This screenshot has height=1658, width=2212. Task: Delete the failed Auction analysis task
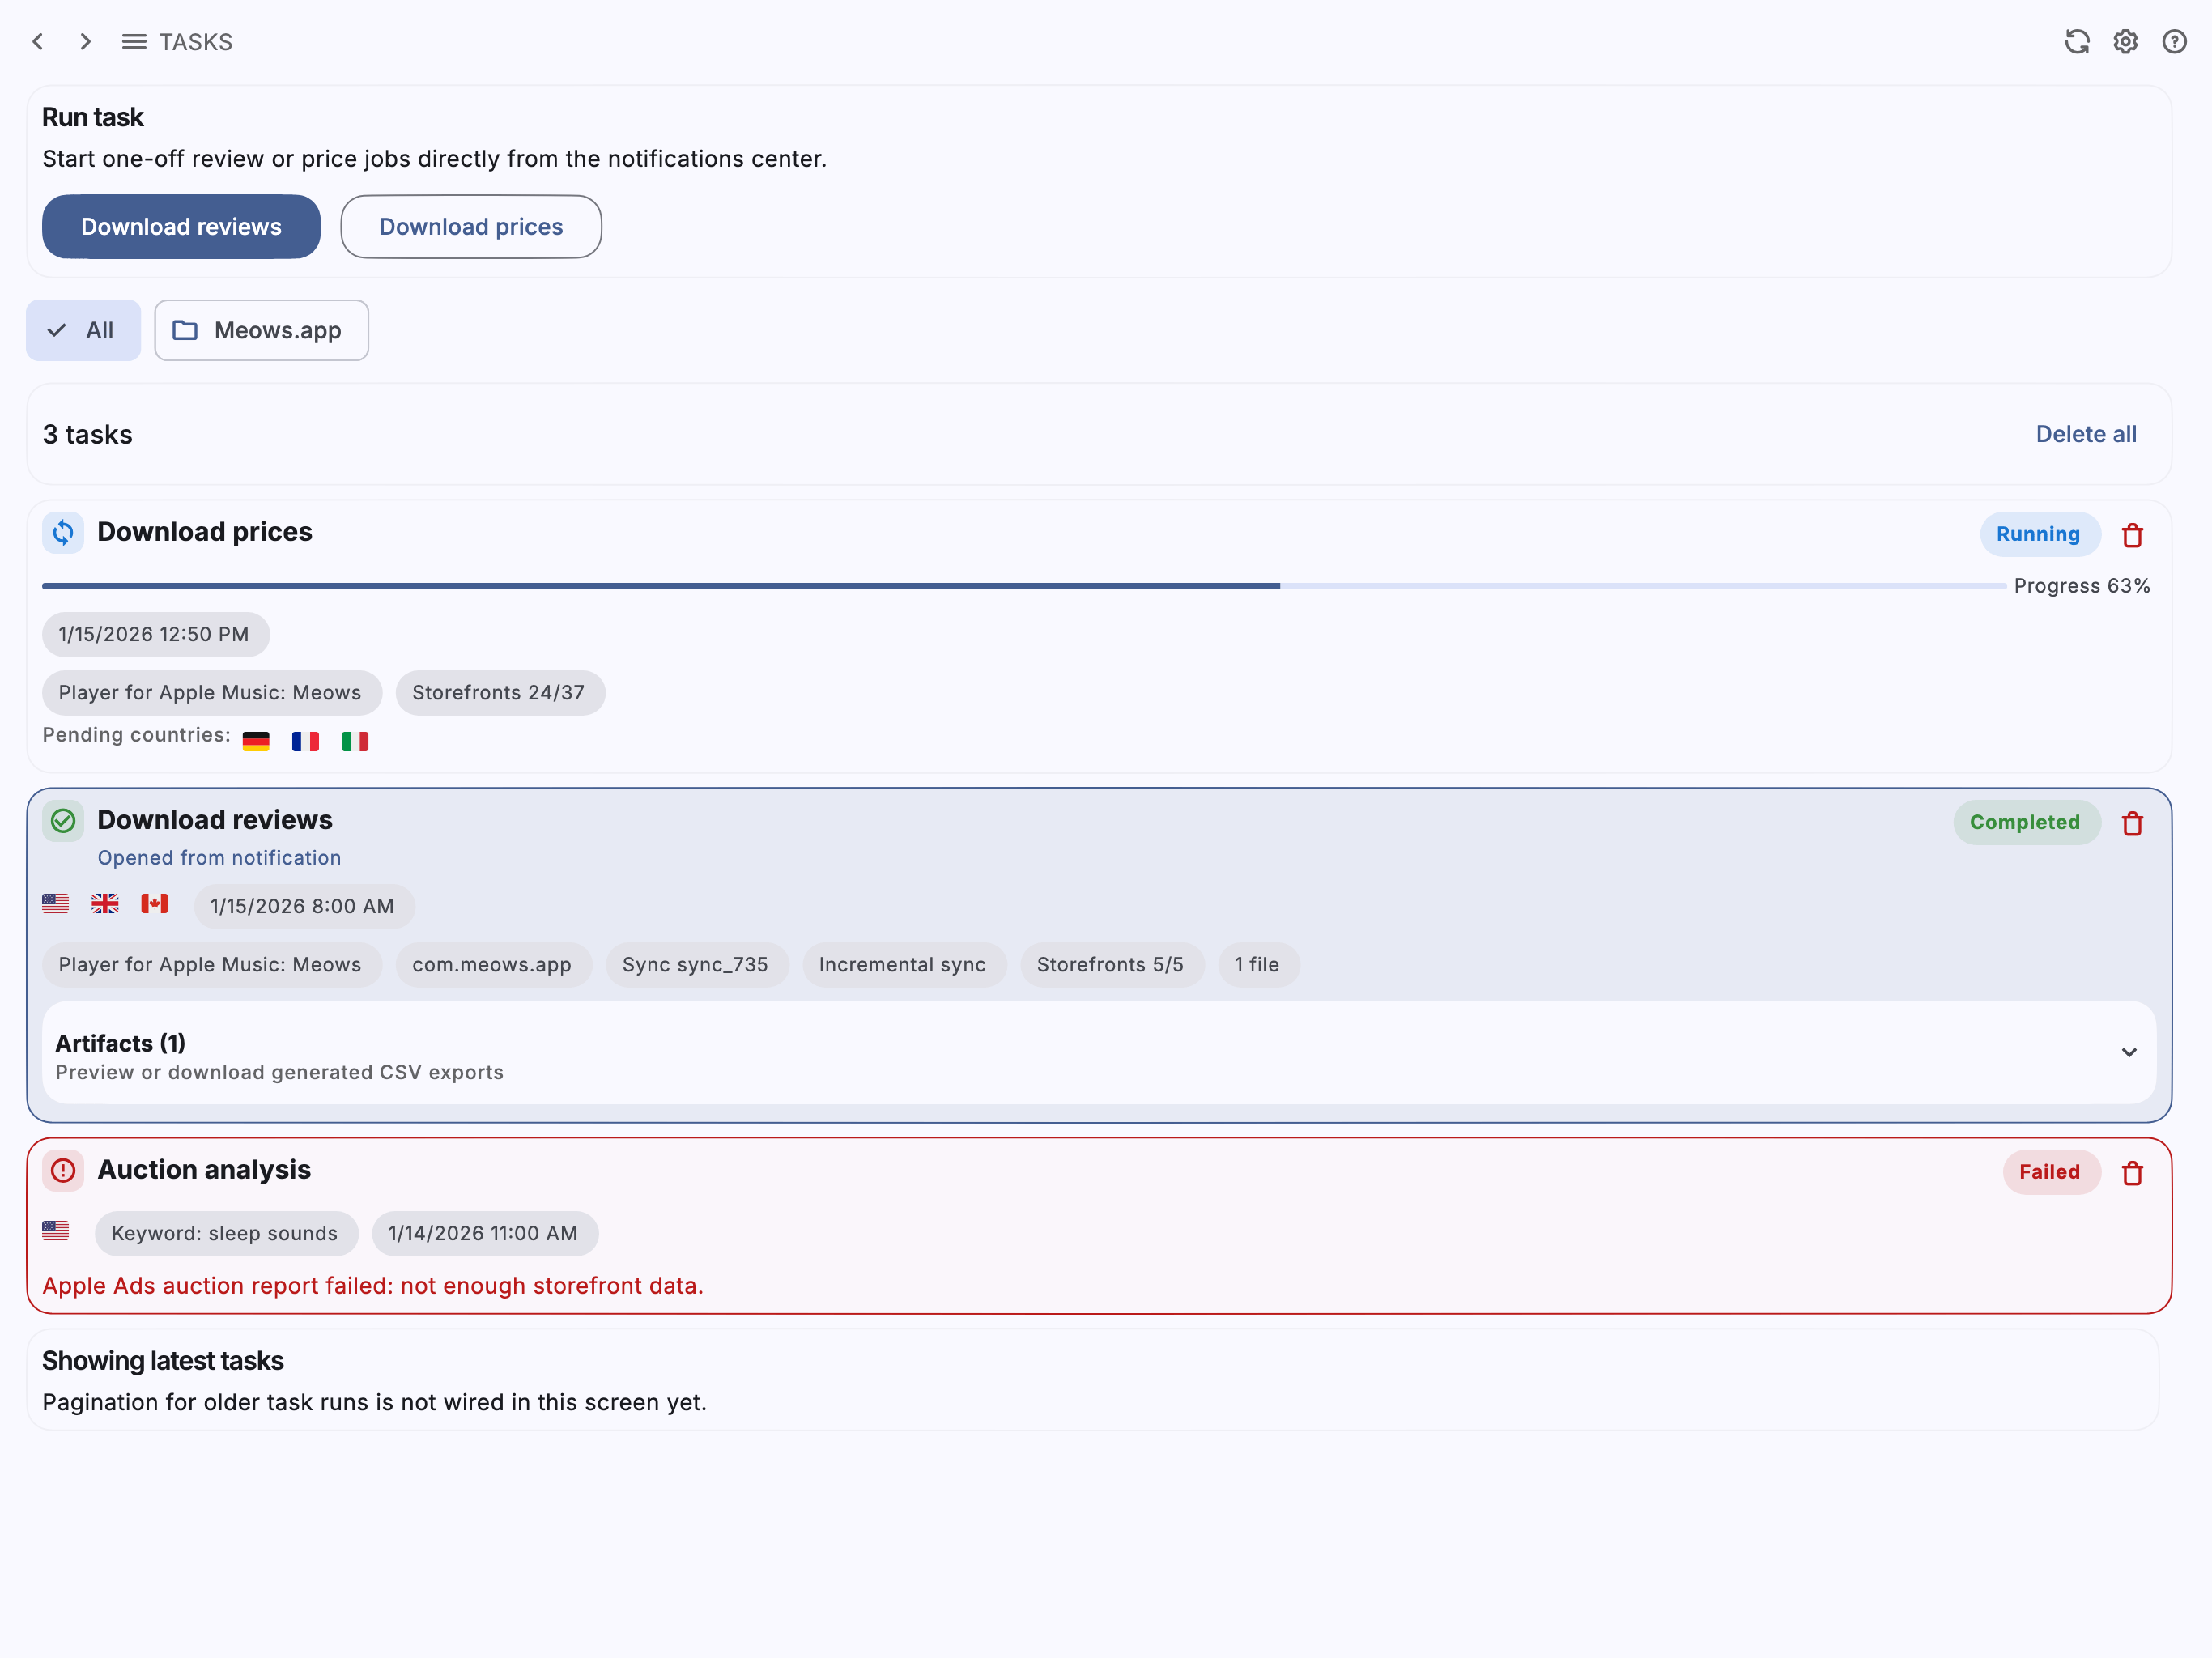tap(2132, 1173)
